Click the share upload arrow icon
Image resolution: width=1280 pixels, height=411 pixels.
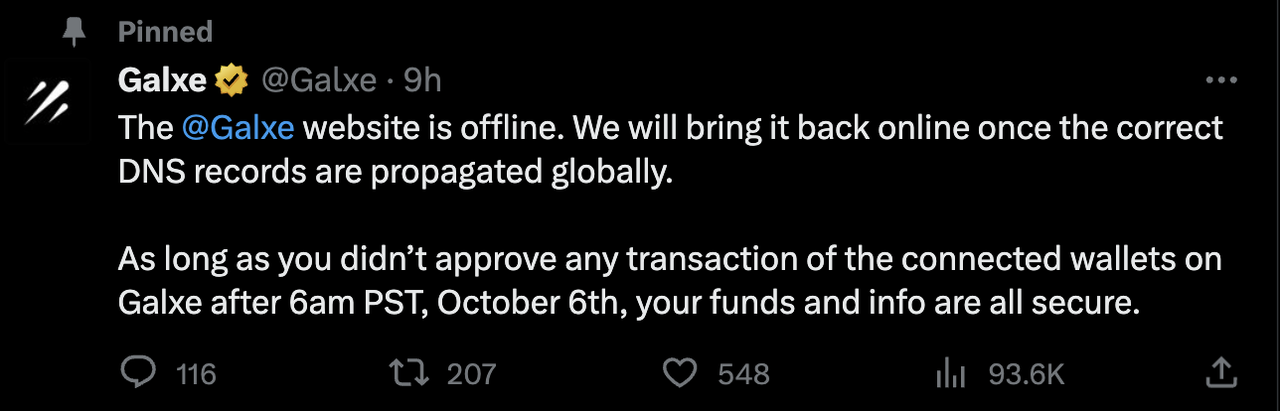click(x=1220, y=373)
